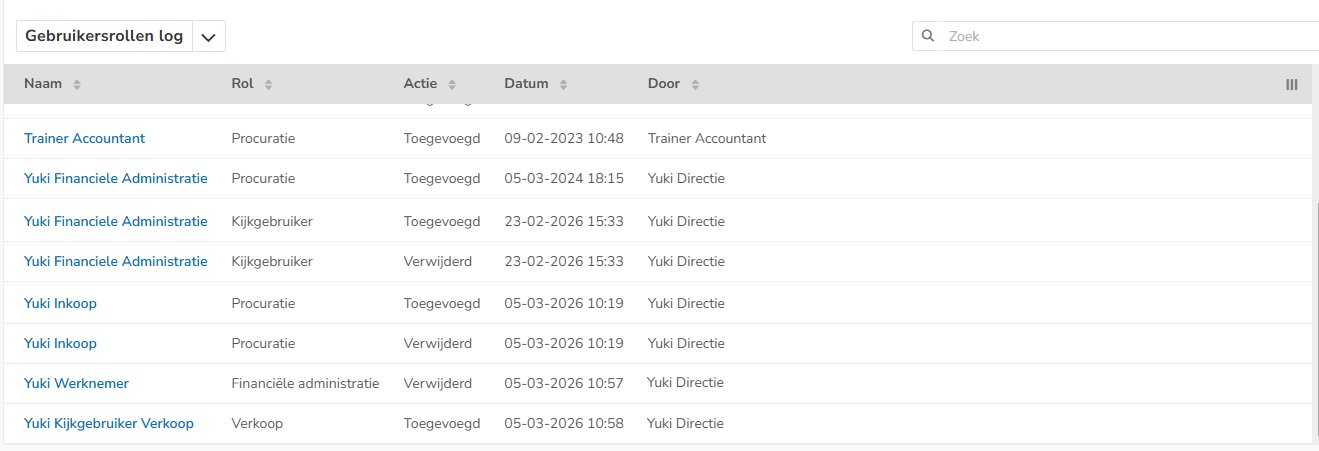Image resolution: width=1319 pixels, height=451 pixels.
Task: Open the Trainer Accountant name link
Action: pyautogui.click(x=84, y=138)
